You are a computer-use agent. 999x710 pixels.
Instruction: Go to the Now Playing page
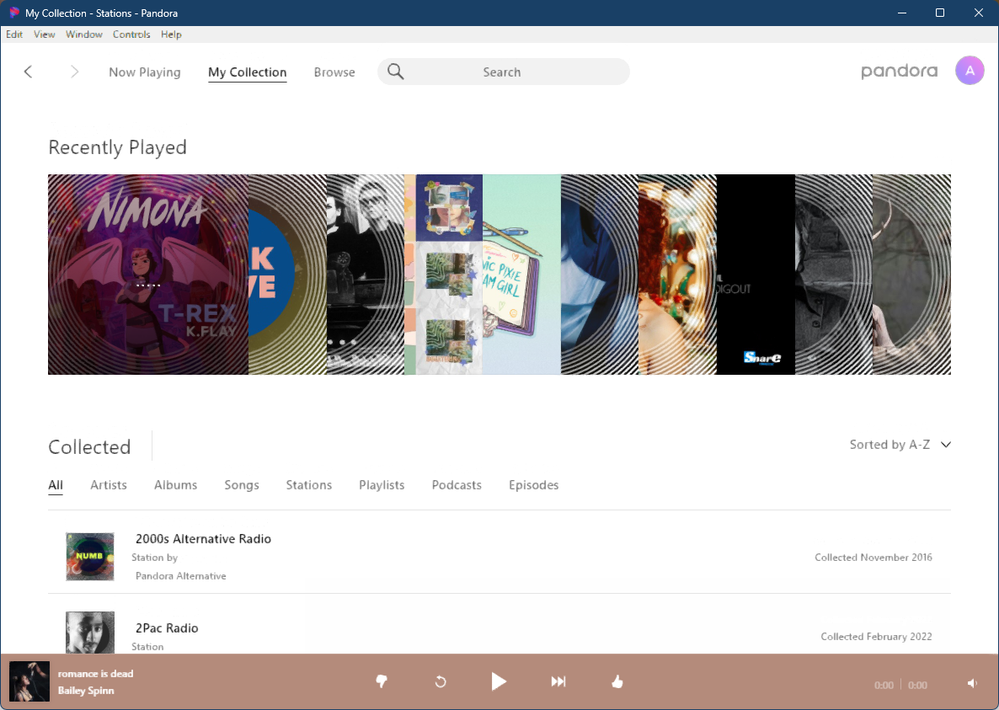point(144,72)
